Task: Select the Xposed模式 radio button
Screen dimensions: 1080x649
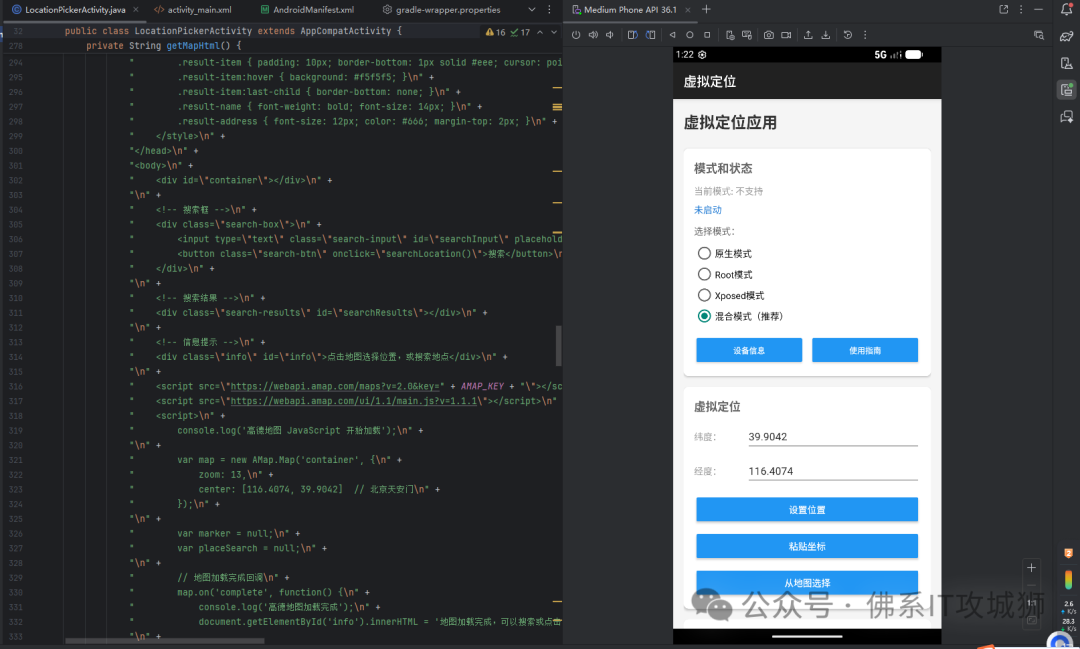Action: point(704,295)
